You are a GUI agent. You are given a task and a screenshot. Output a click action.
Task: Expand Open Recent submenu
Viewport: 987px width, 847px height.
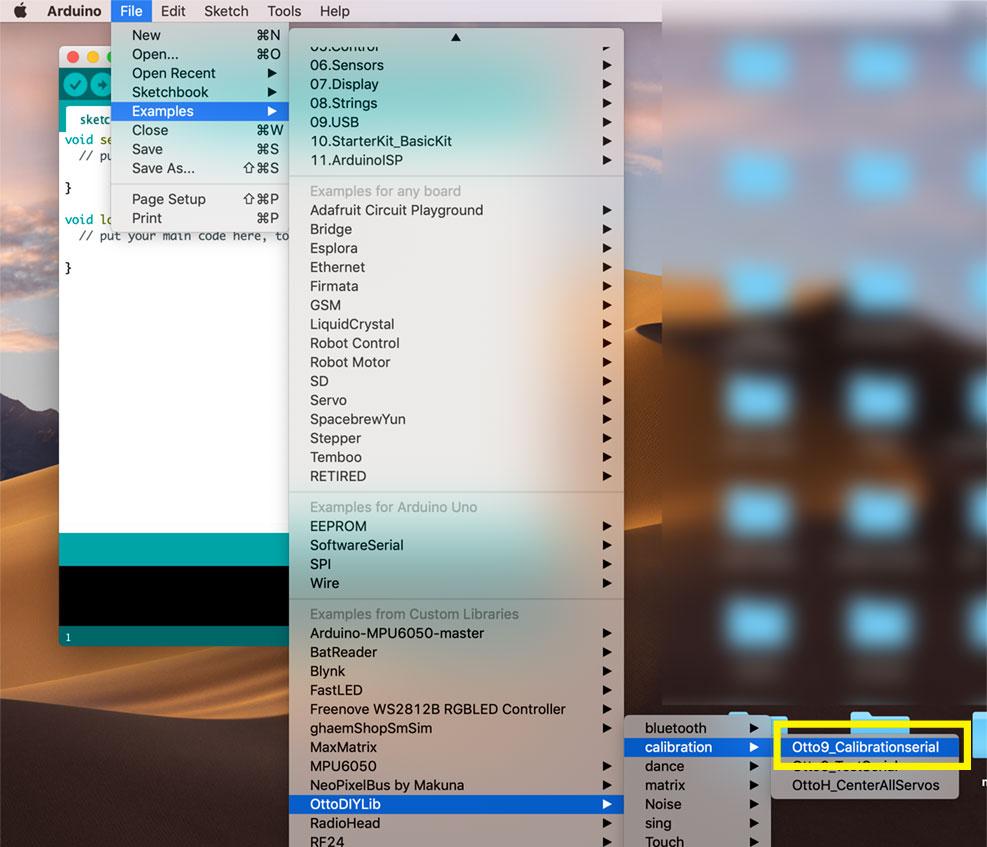coord(200,73)
